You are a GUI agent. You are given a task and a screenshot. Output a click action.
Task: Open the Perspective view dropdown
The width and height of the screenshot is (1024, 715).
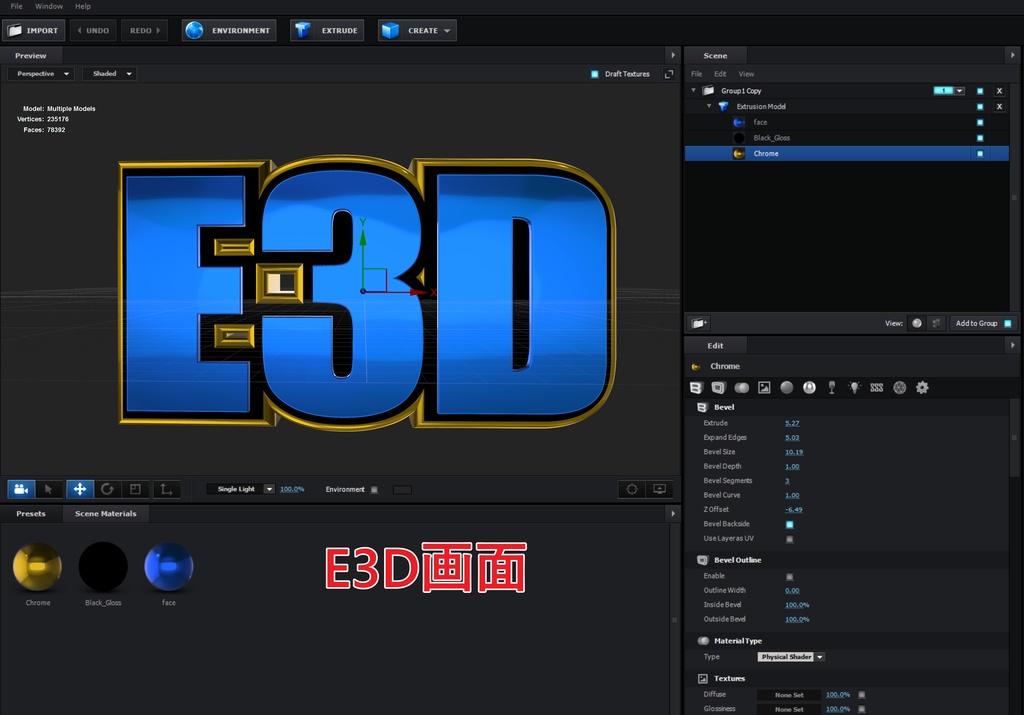(x=40, y=73)
